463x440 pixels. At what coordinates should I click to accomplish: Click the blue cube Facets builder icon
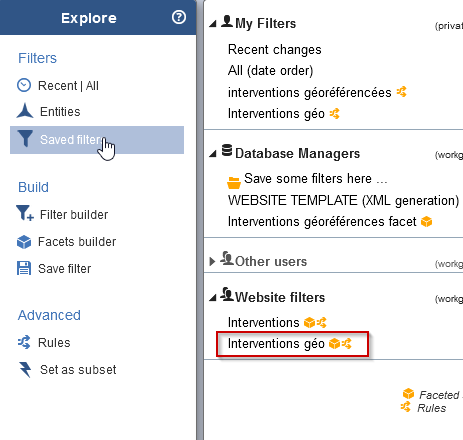(24, 242)
